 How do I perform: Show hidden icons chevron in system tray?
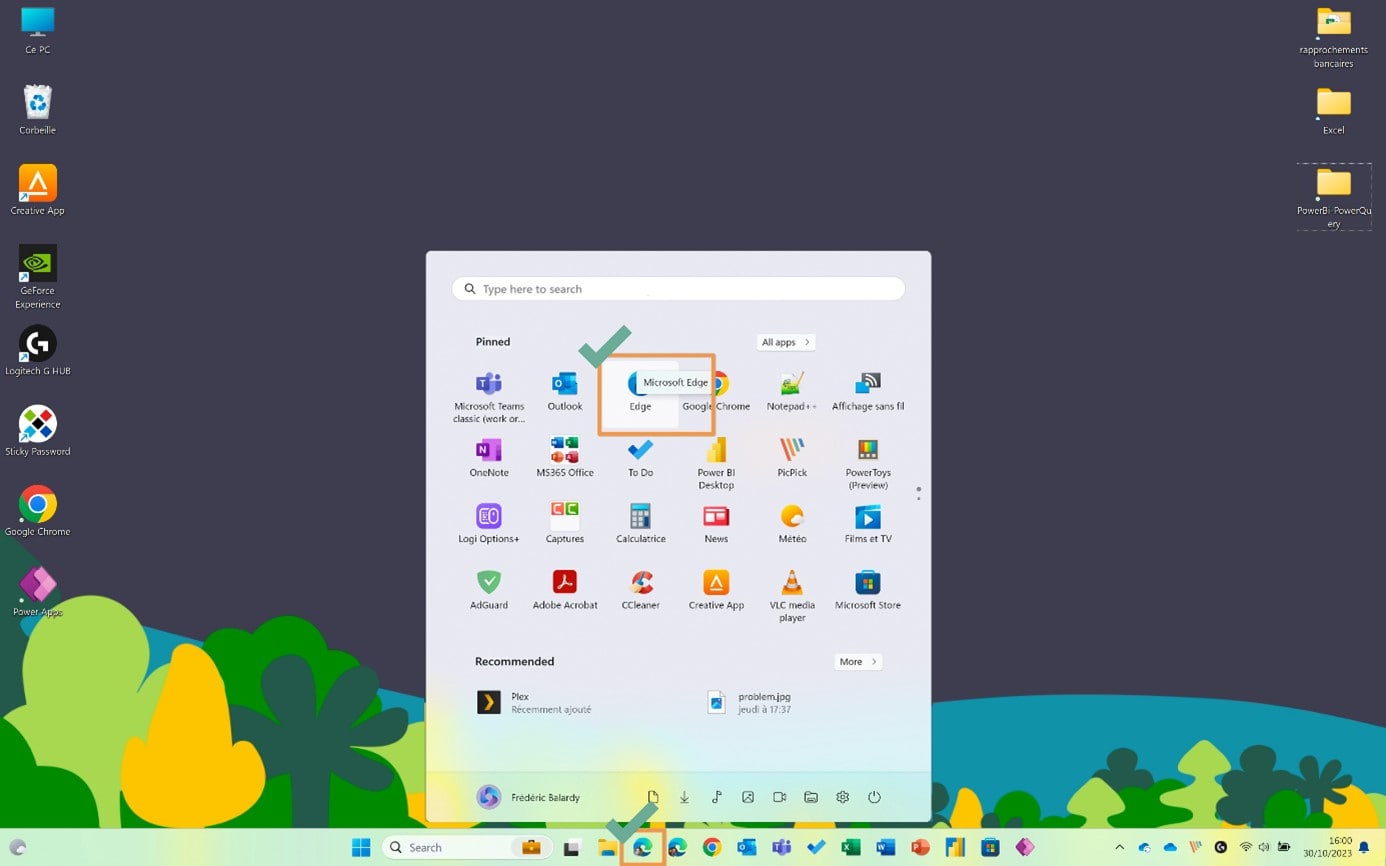coord(1119,847)
